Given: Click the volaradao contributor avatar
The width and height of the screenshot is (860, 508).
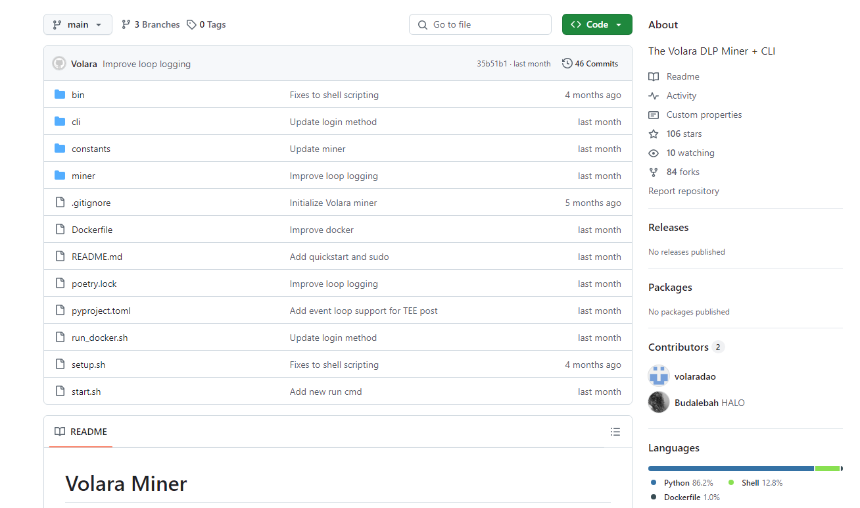Looking at the screenshot, I should [x=659, y=376].
